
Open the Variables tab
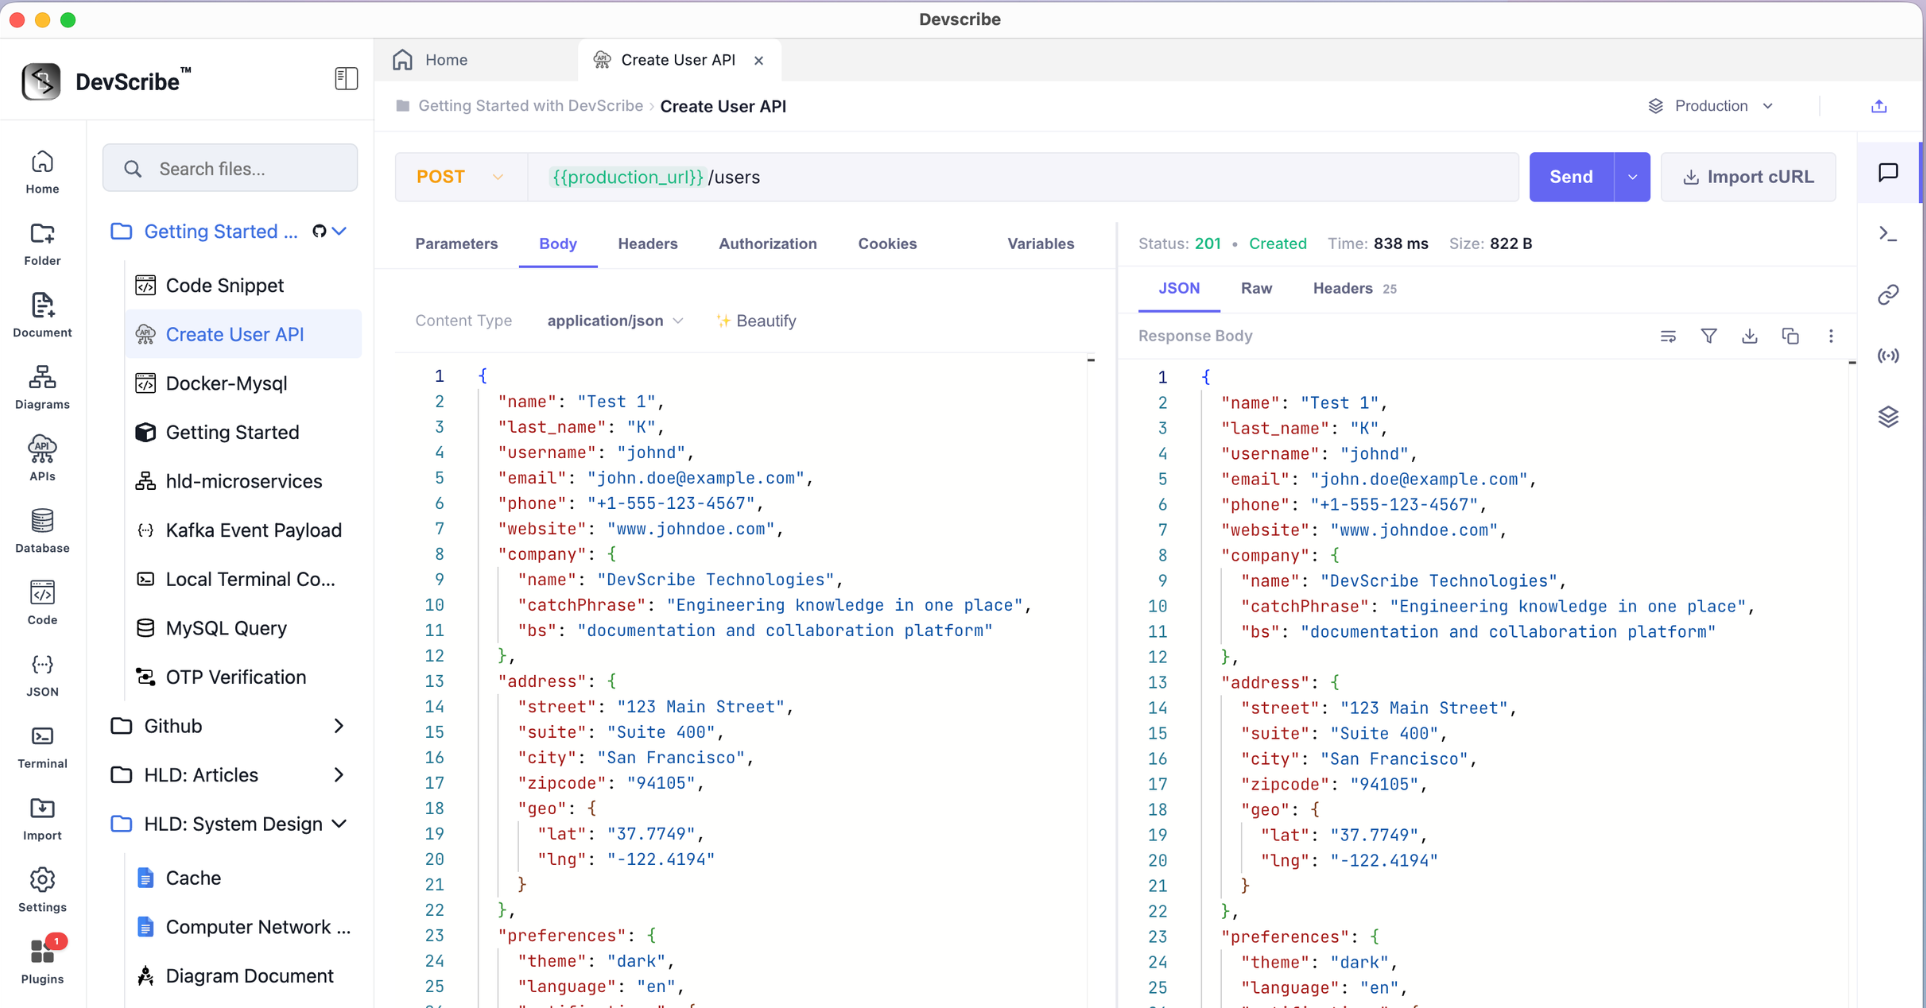(1040, 244)
